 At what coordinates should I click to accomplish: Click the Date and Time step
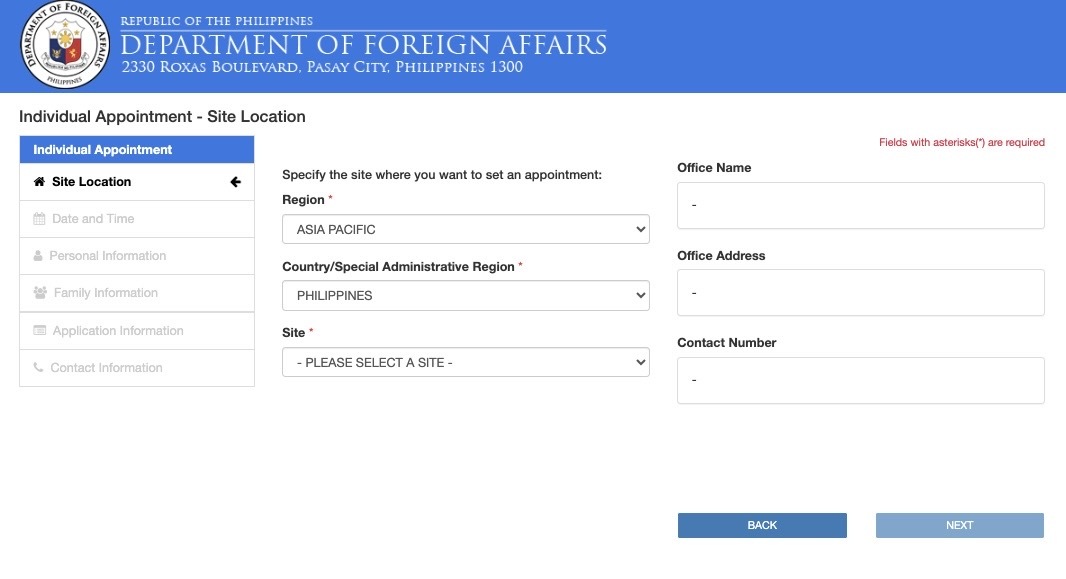(x=92, y=218)
